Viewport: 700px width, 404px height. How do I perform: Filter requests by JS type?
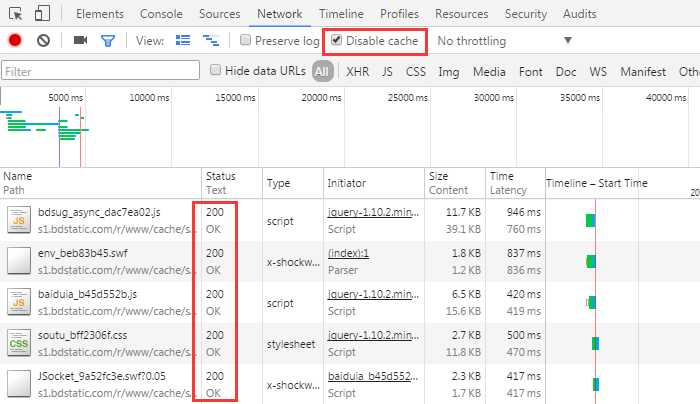pyautogui.click(x=387, y=71)
